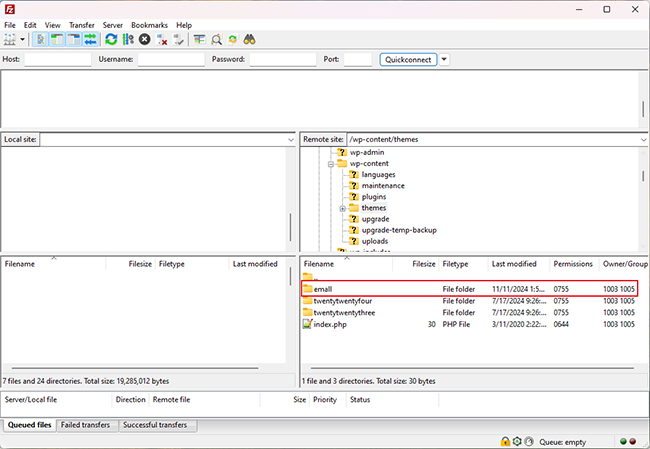Search for files with binoculars icon

249,39
